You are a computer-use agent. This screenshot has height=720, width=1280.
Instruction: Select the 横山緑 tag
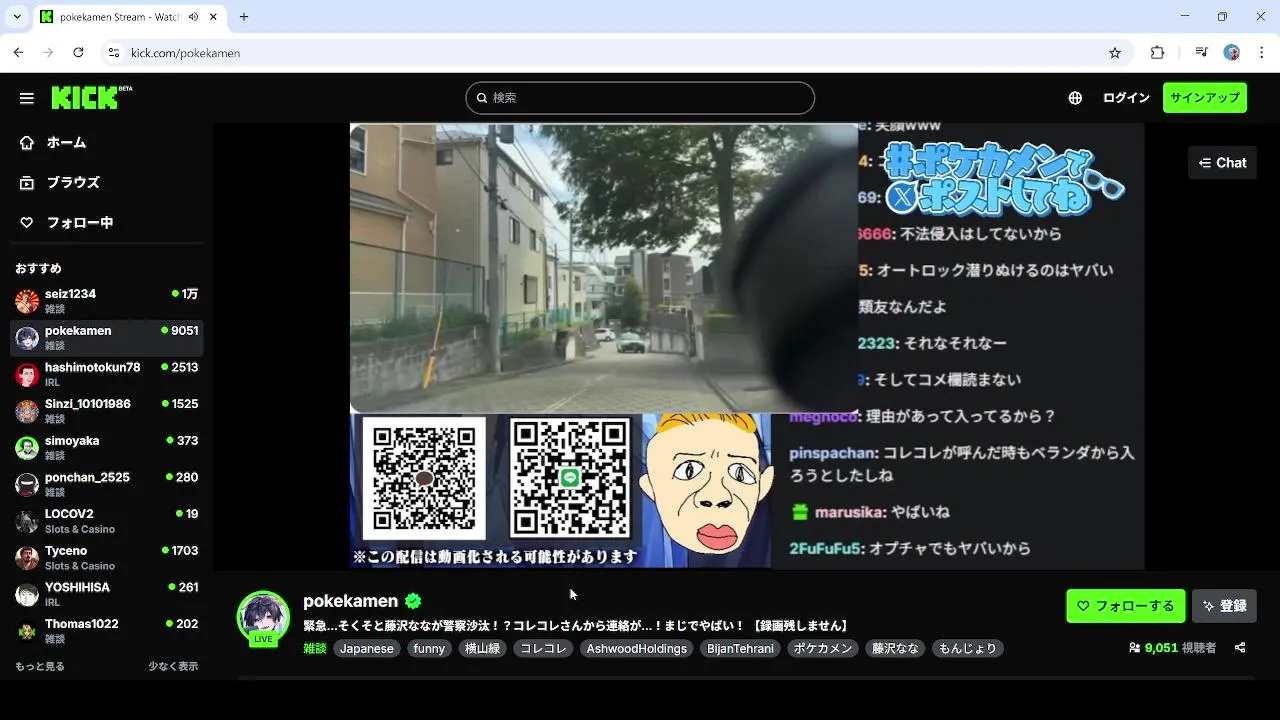click(x=482, y=649)
